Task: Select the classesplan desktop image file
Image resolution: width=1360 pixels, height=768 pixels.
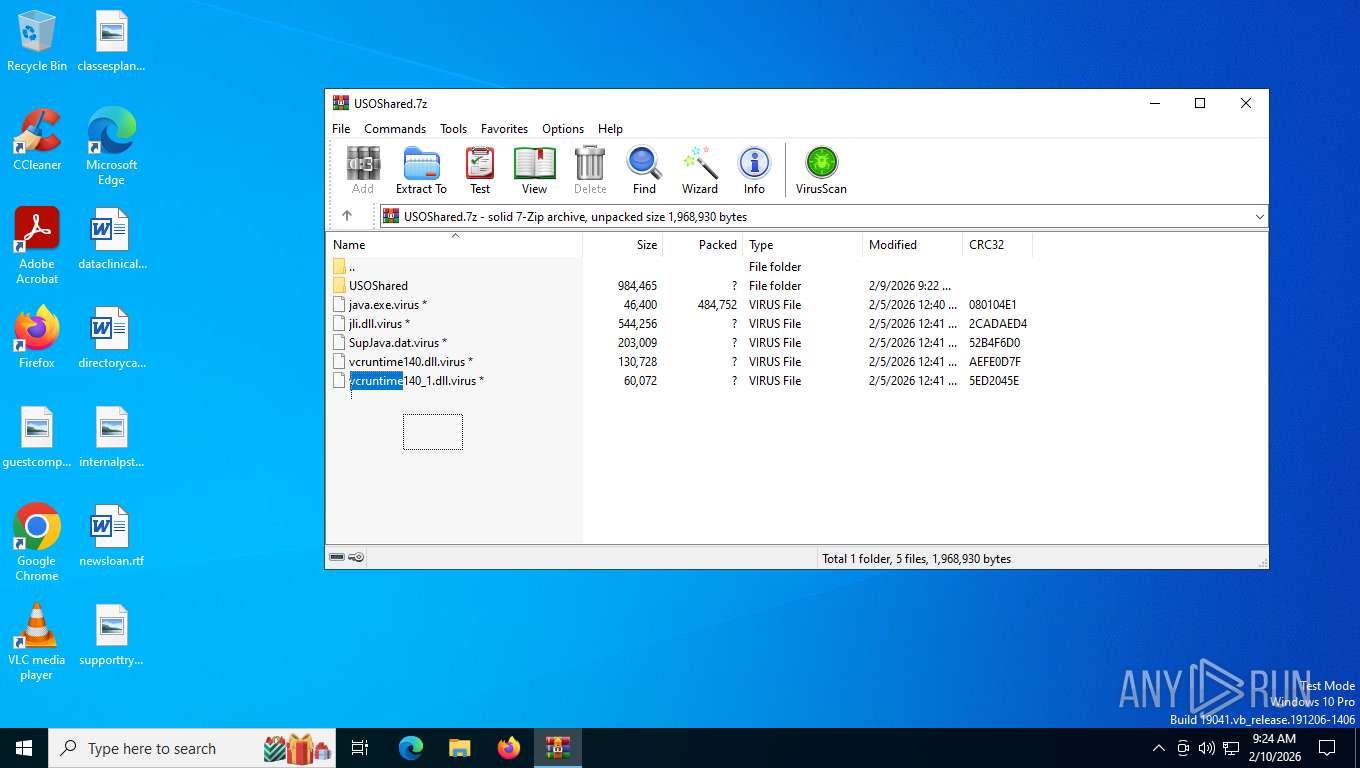Action: 111,41
